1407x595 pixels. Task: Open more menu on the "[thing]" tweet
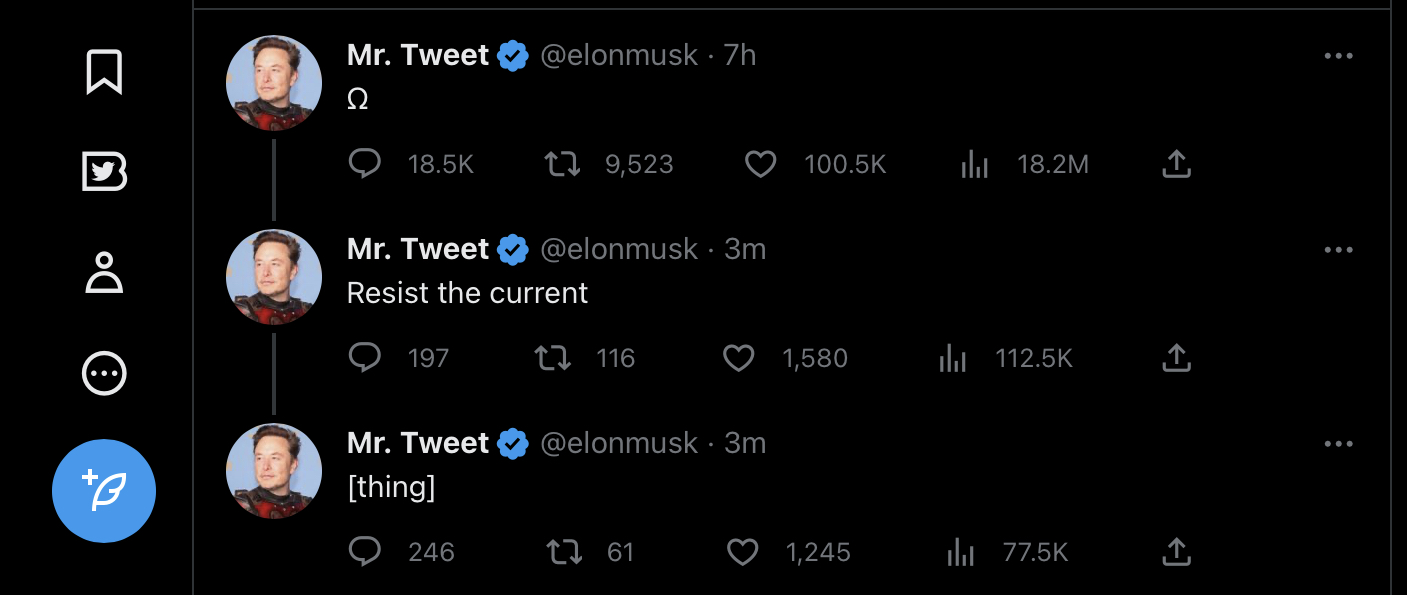tap(1338, 444)
